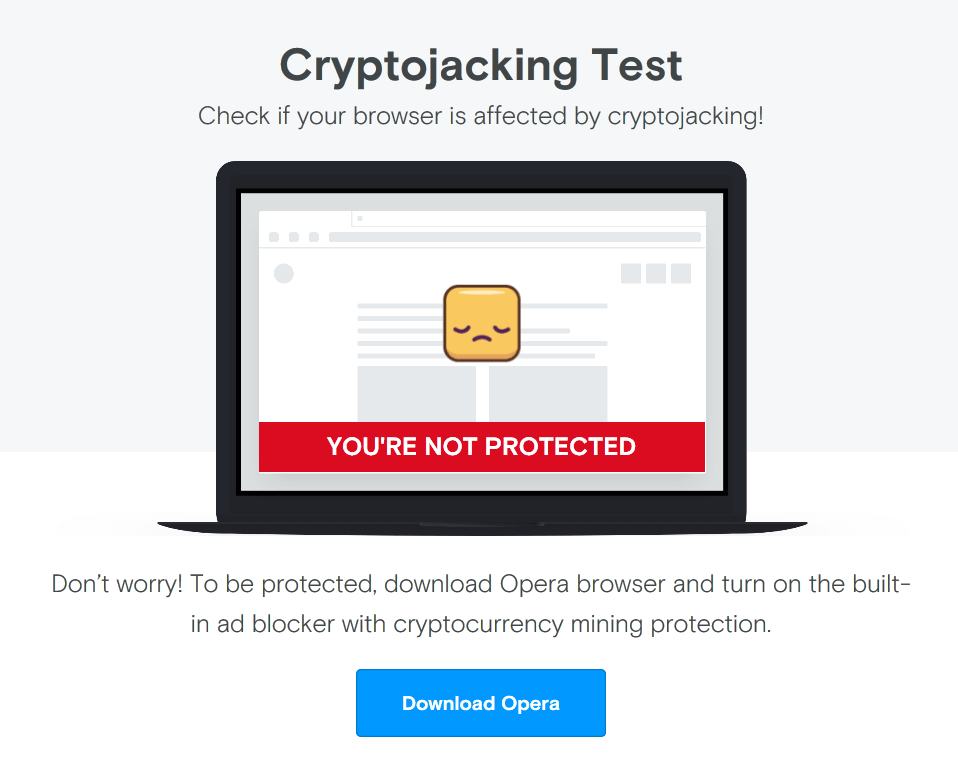Viewport: 958px width, 765px height.
Task: Click the gray circle avatar in mock browser
Action: (x=283, y=273)
